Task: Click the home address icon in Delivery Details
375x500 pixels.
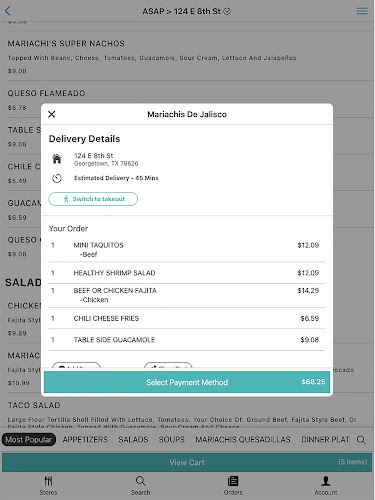Action: tap(57, 159)
